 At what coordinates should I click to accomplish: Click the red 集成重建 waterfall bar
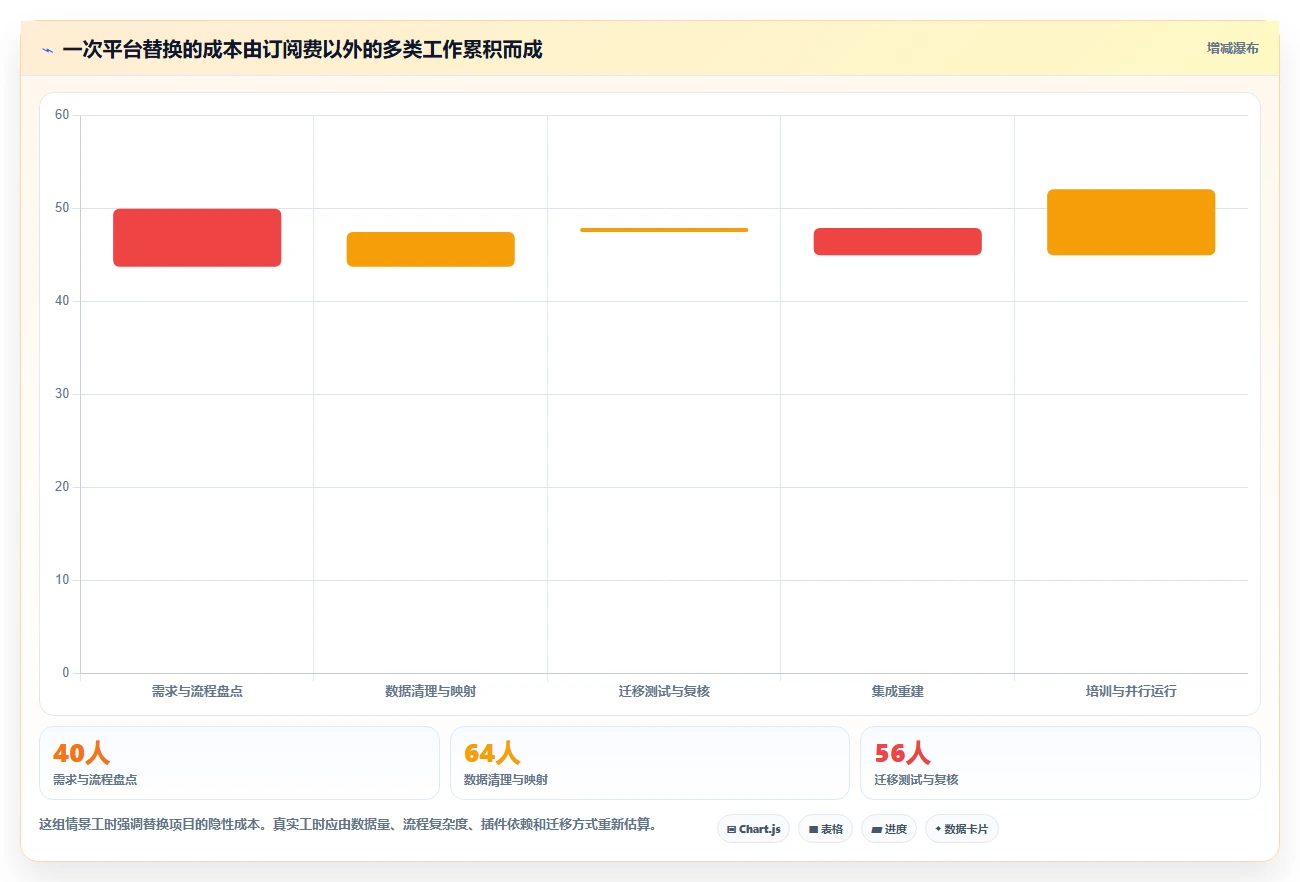[x=897, y=242]
